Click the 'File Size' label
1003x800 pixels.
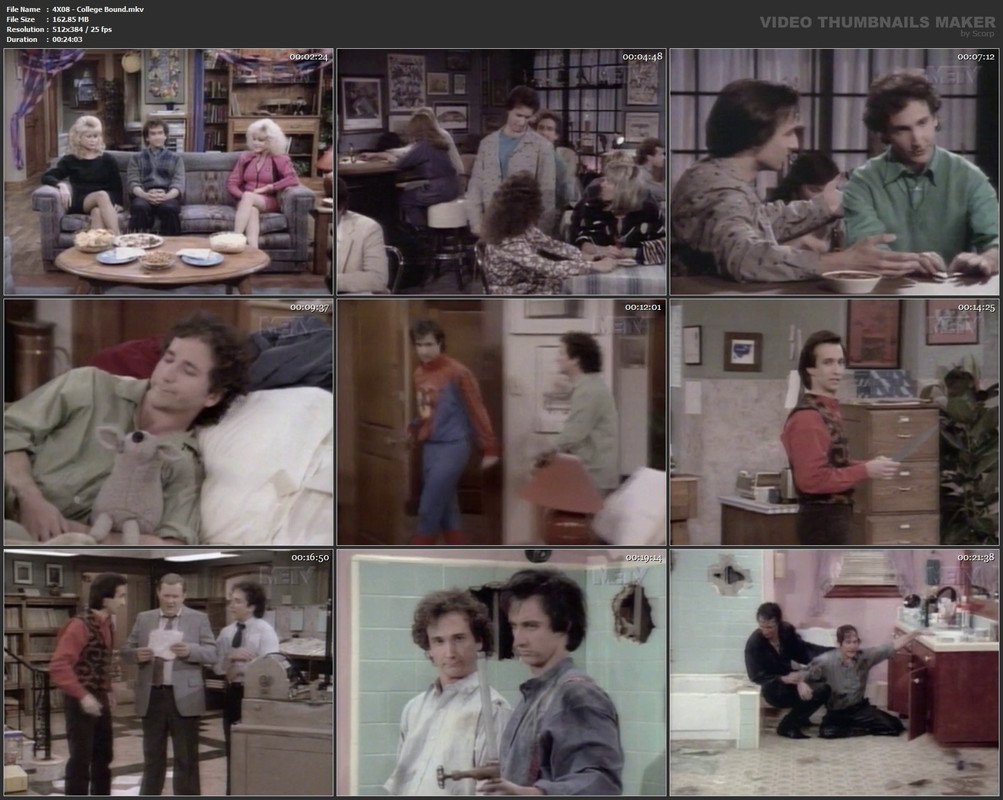pos(20,19)
